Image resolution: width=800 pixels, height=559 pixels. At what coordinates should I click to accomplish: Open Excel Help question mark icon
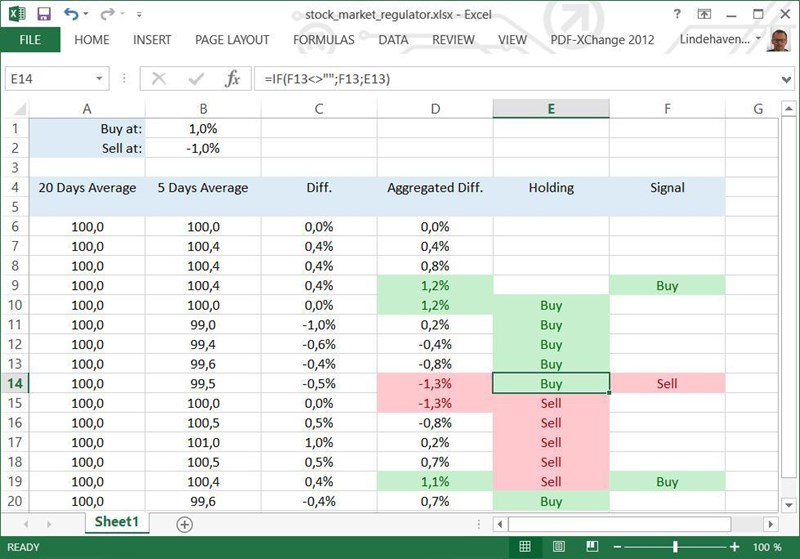679,14
